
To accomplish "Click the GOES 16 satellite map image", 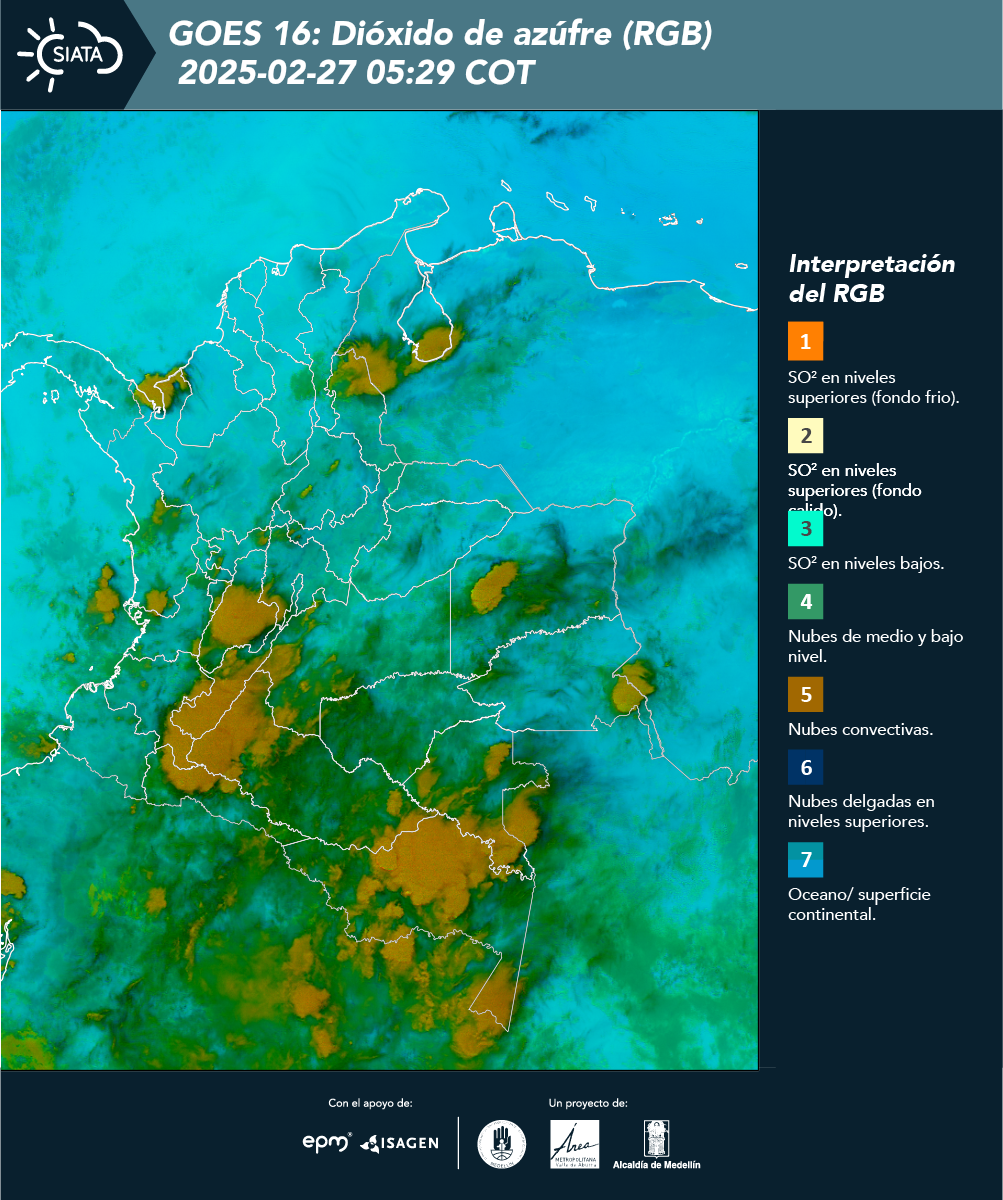I will [379, 590].
